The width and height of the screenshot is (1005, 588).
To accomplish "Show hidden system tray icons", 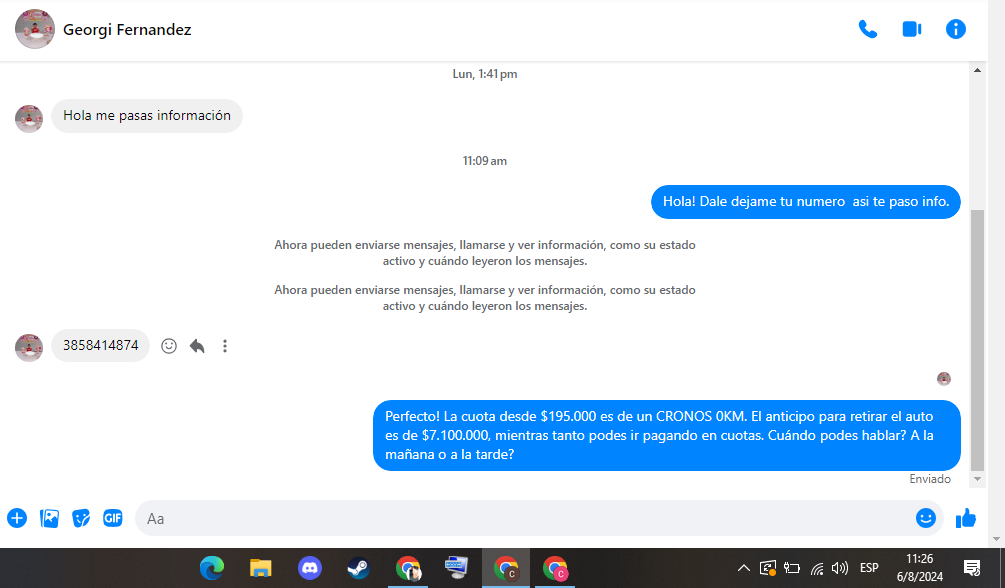I will click(743, 568).
